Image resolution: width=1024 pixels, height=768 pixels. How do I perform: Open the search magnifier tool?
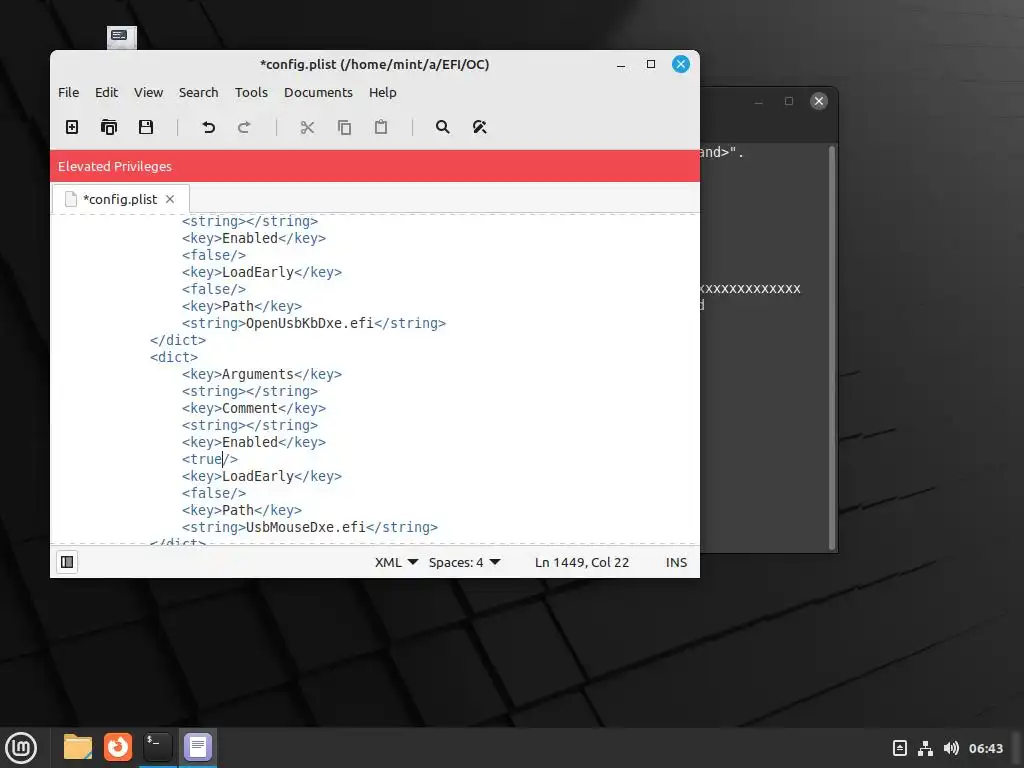point(443,127)
